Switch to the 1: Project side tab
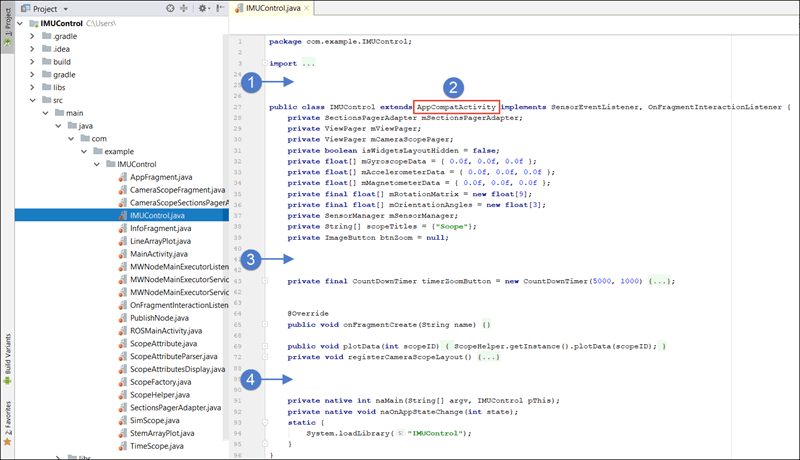This screenshot has width=800, height=460. pyautogui.click(x=7, y=26)
